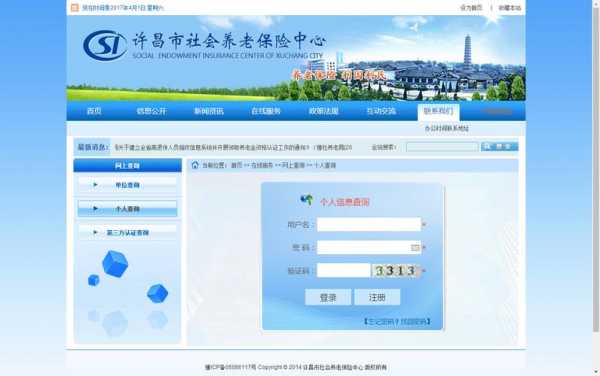The height and width of the screenshot is (376, 600).
Task: Click the home icon in breadcrumb bar
Action: coord(195,165)
